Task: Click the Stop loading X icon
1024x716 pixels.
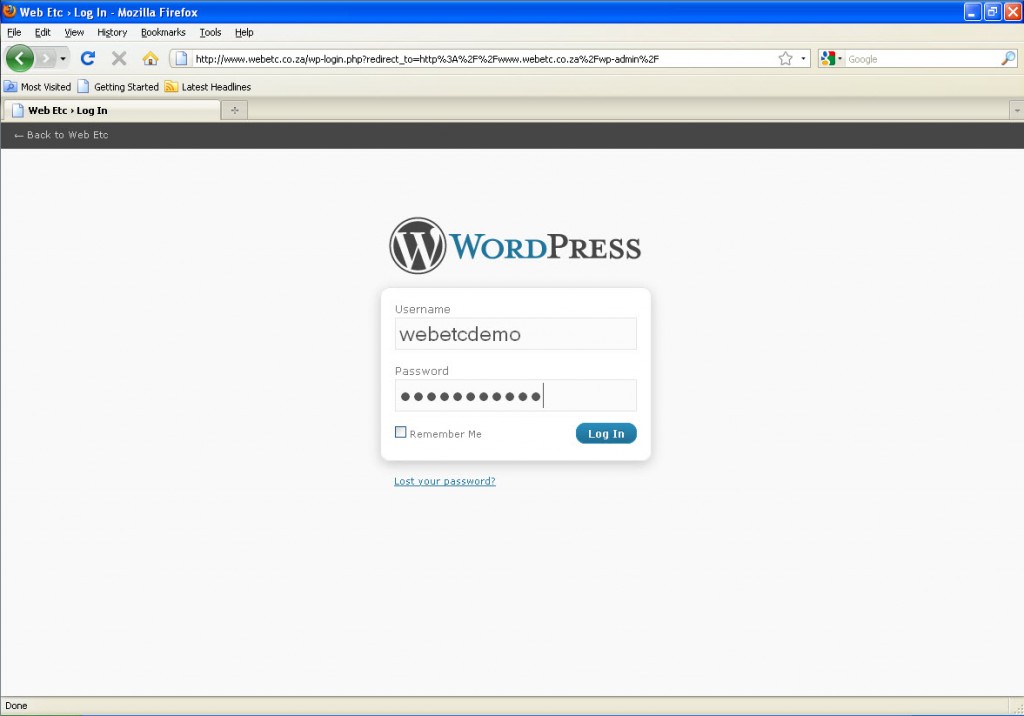Action: pos(119,59)
